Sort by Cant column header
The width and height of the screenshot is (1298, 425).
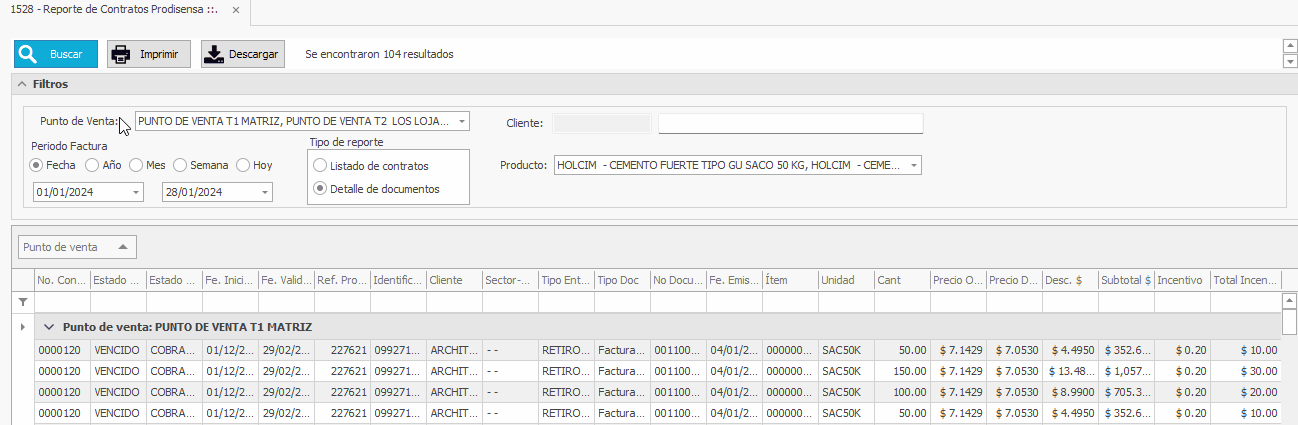click(x=902, y=281)
